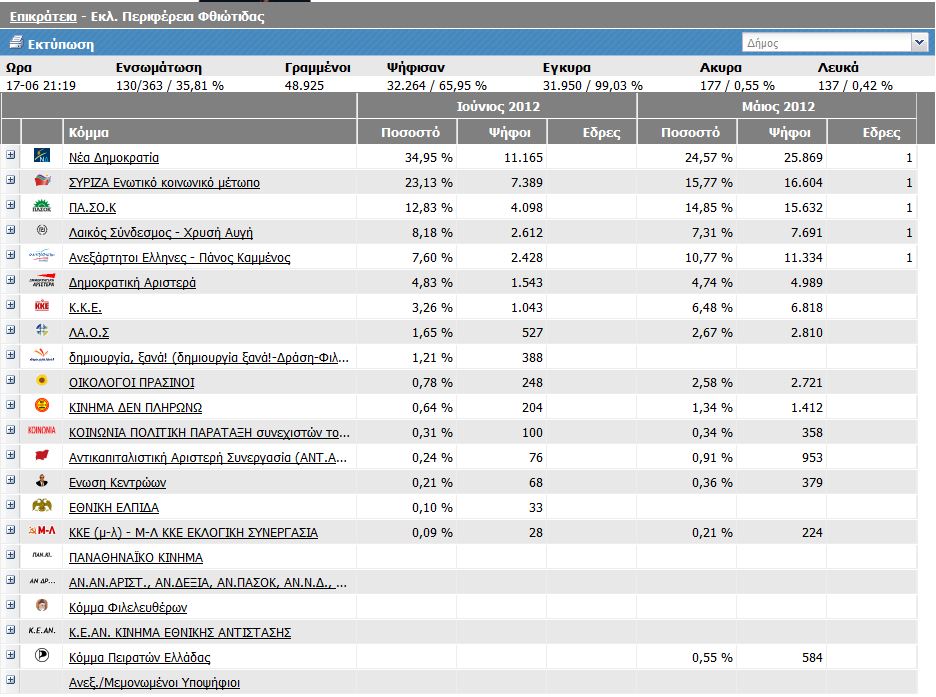
Task: Click the ΚΙΝΗΜΑ ΔΕΝ ΠΛΗΡΩΝΩ logo icon
Action: coord(42,407)
